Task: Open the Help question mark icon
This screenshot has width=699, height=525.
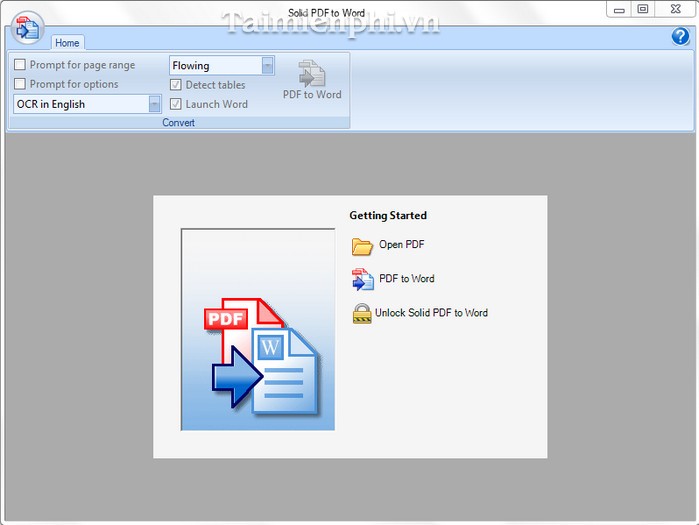Action: [680, 37]
